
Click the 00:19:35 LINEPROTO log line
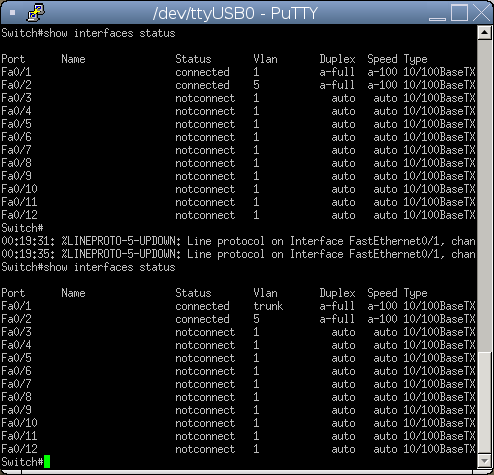tap(238, 254)
